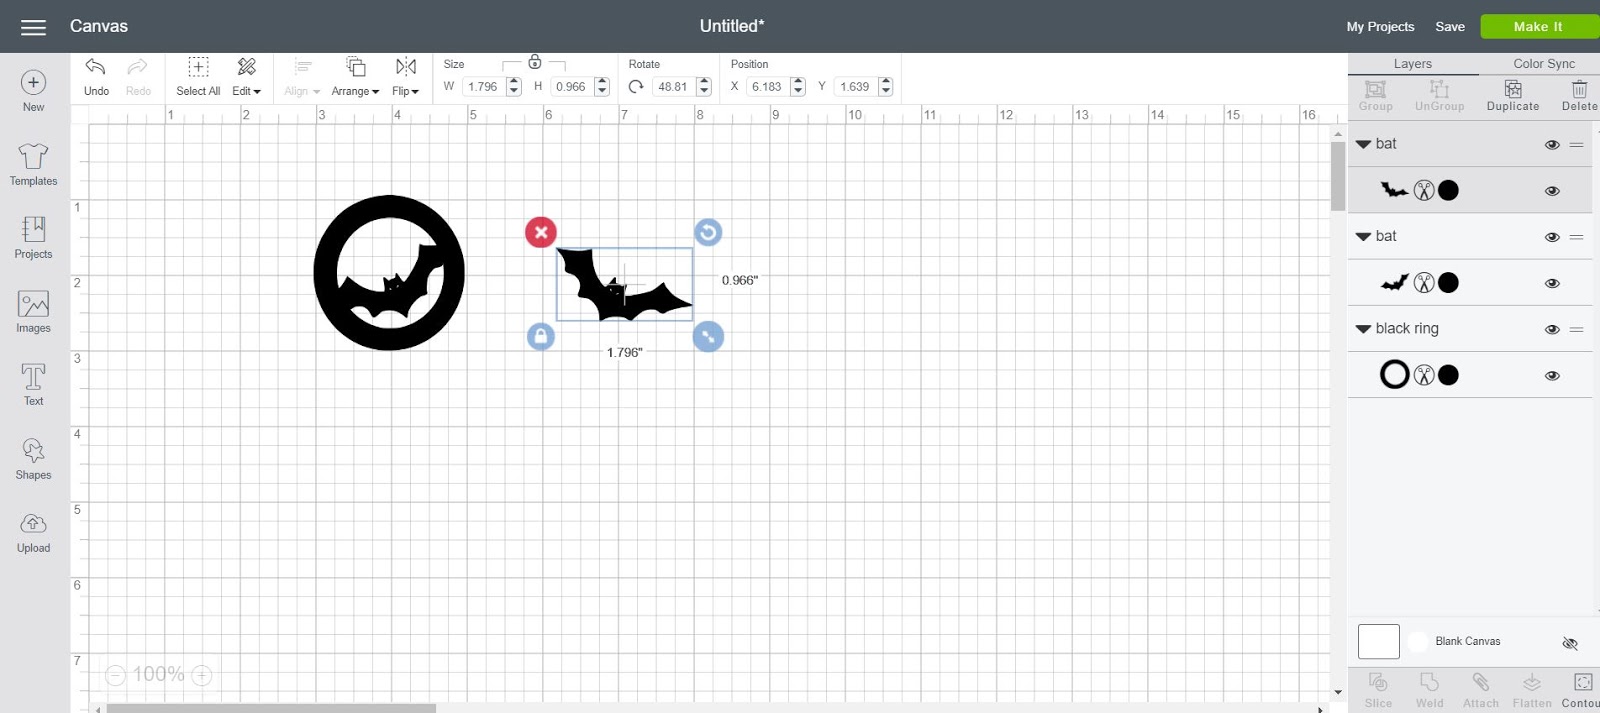This screenshot has height=713, width=1600.
Task: Save the project
Action: [1450, 27]
